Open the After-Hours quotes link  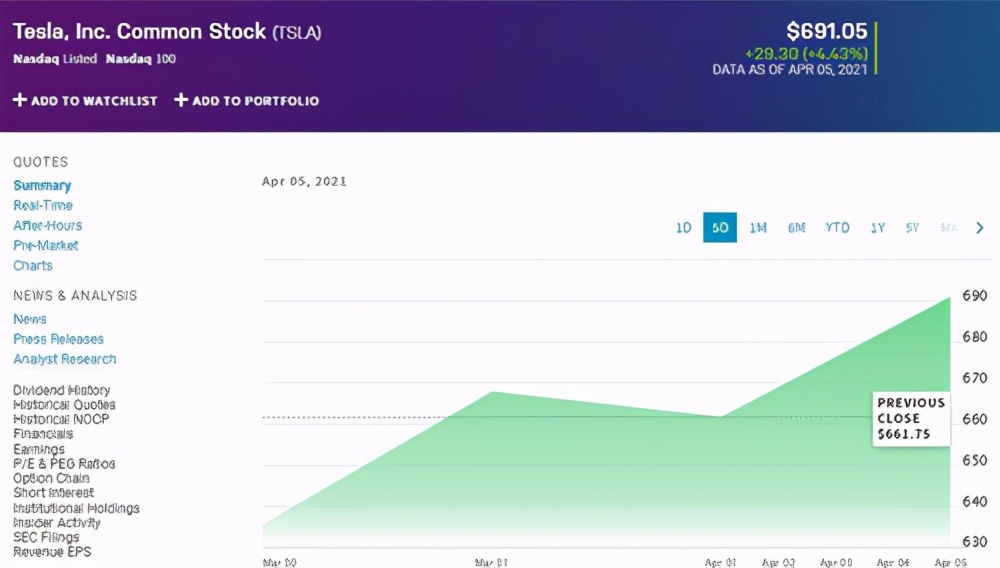[47, 225]
